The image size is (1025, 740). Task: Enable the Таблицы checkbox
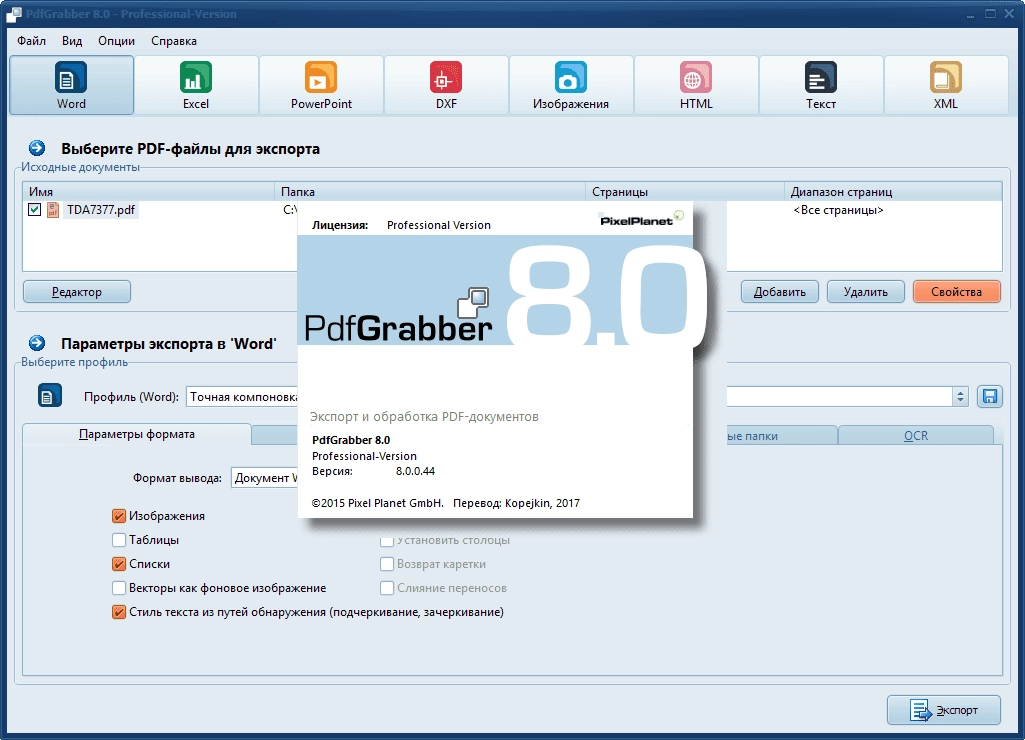pyautogui.click(x=118, y=540)
